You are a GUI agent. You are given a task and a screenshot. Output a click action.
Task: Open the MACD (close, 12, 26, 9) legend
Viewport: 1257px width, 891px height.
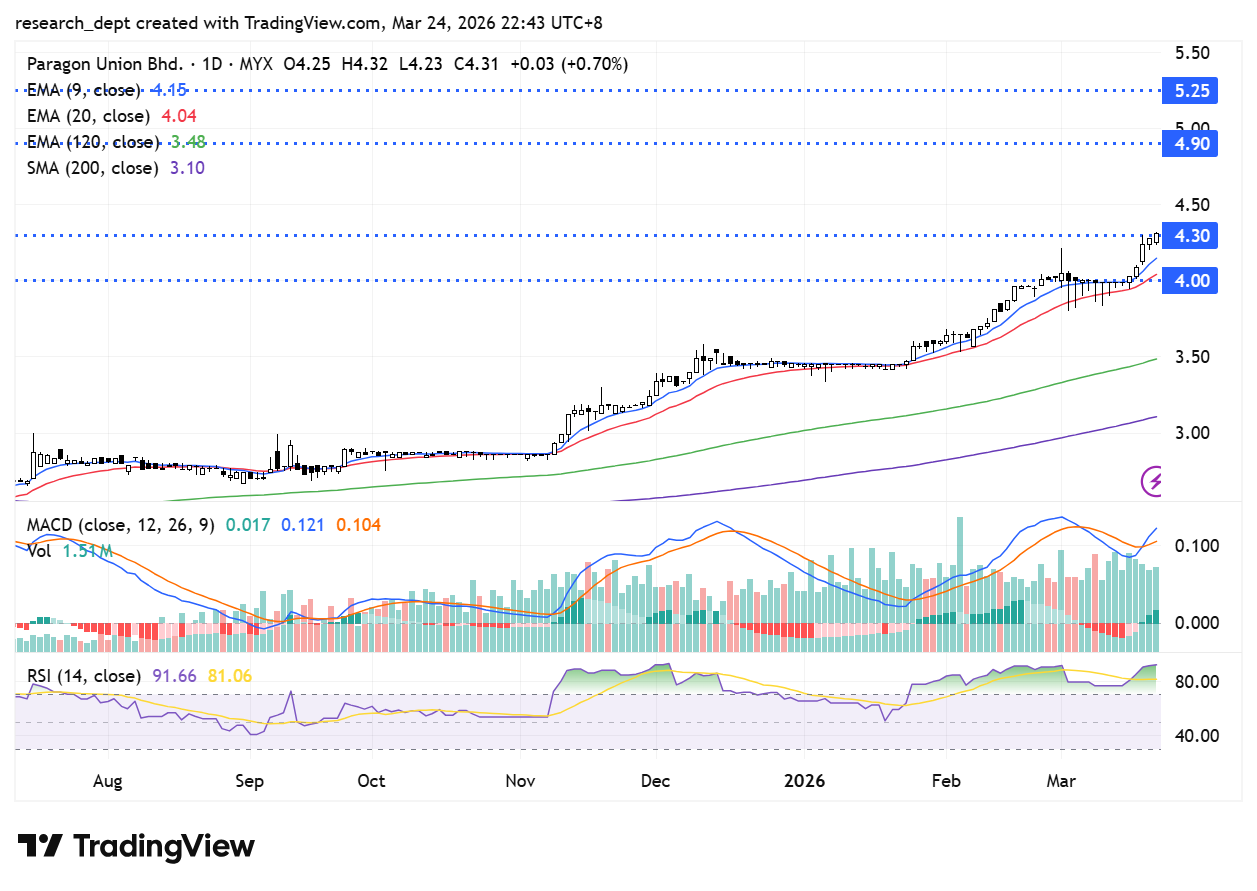120,525
